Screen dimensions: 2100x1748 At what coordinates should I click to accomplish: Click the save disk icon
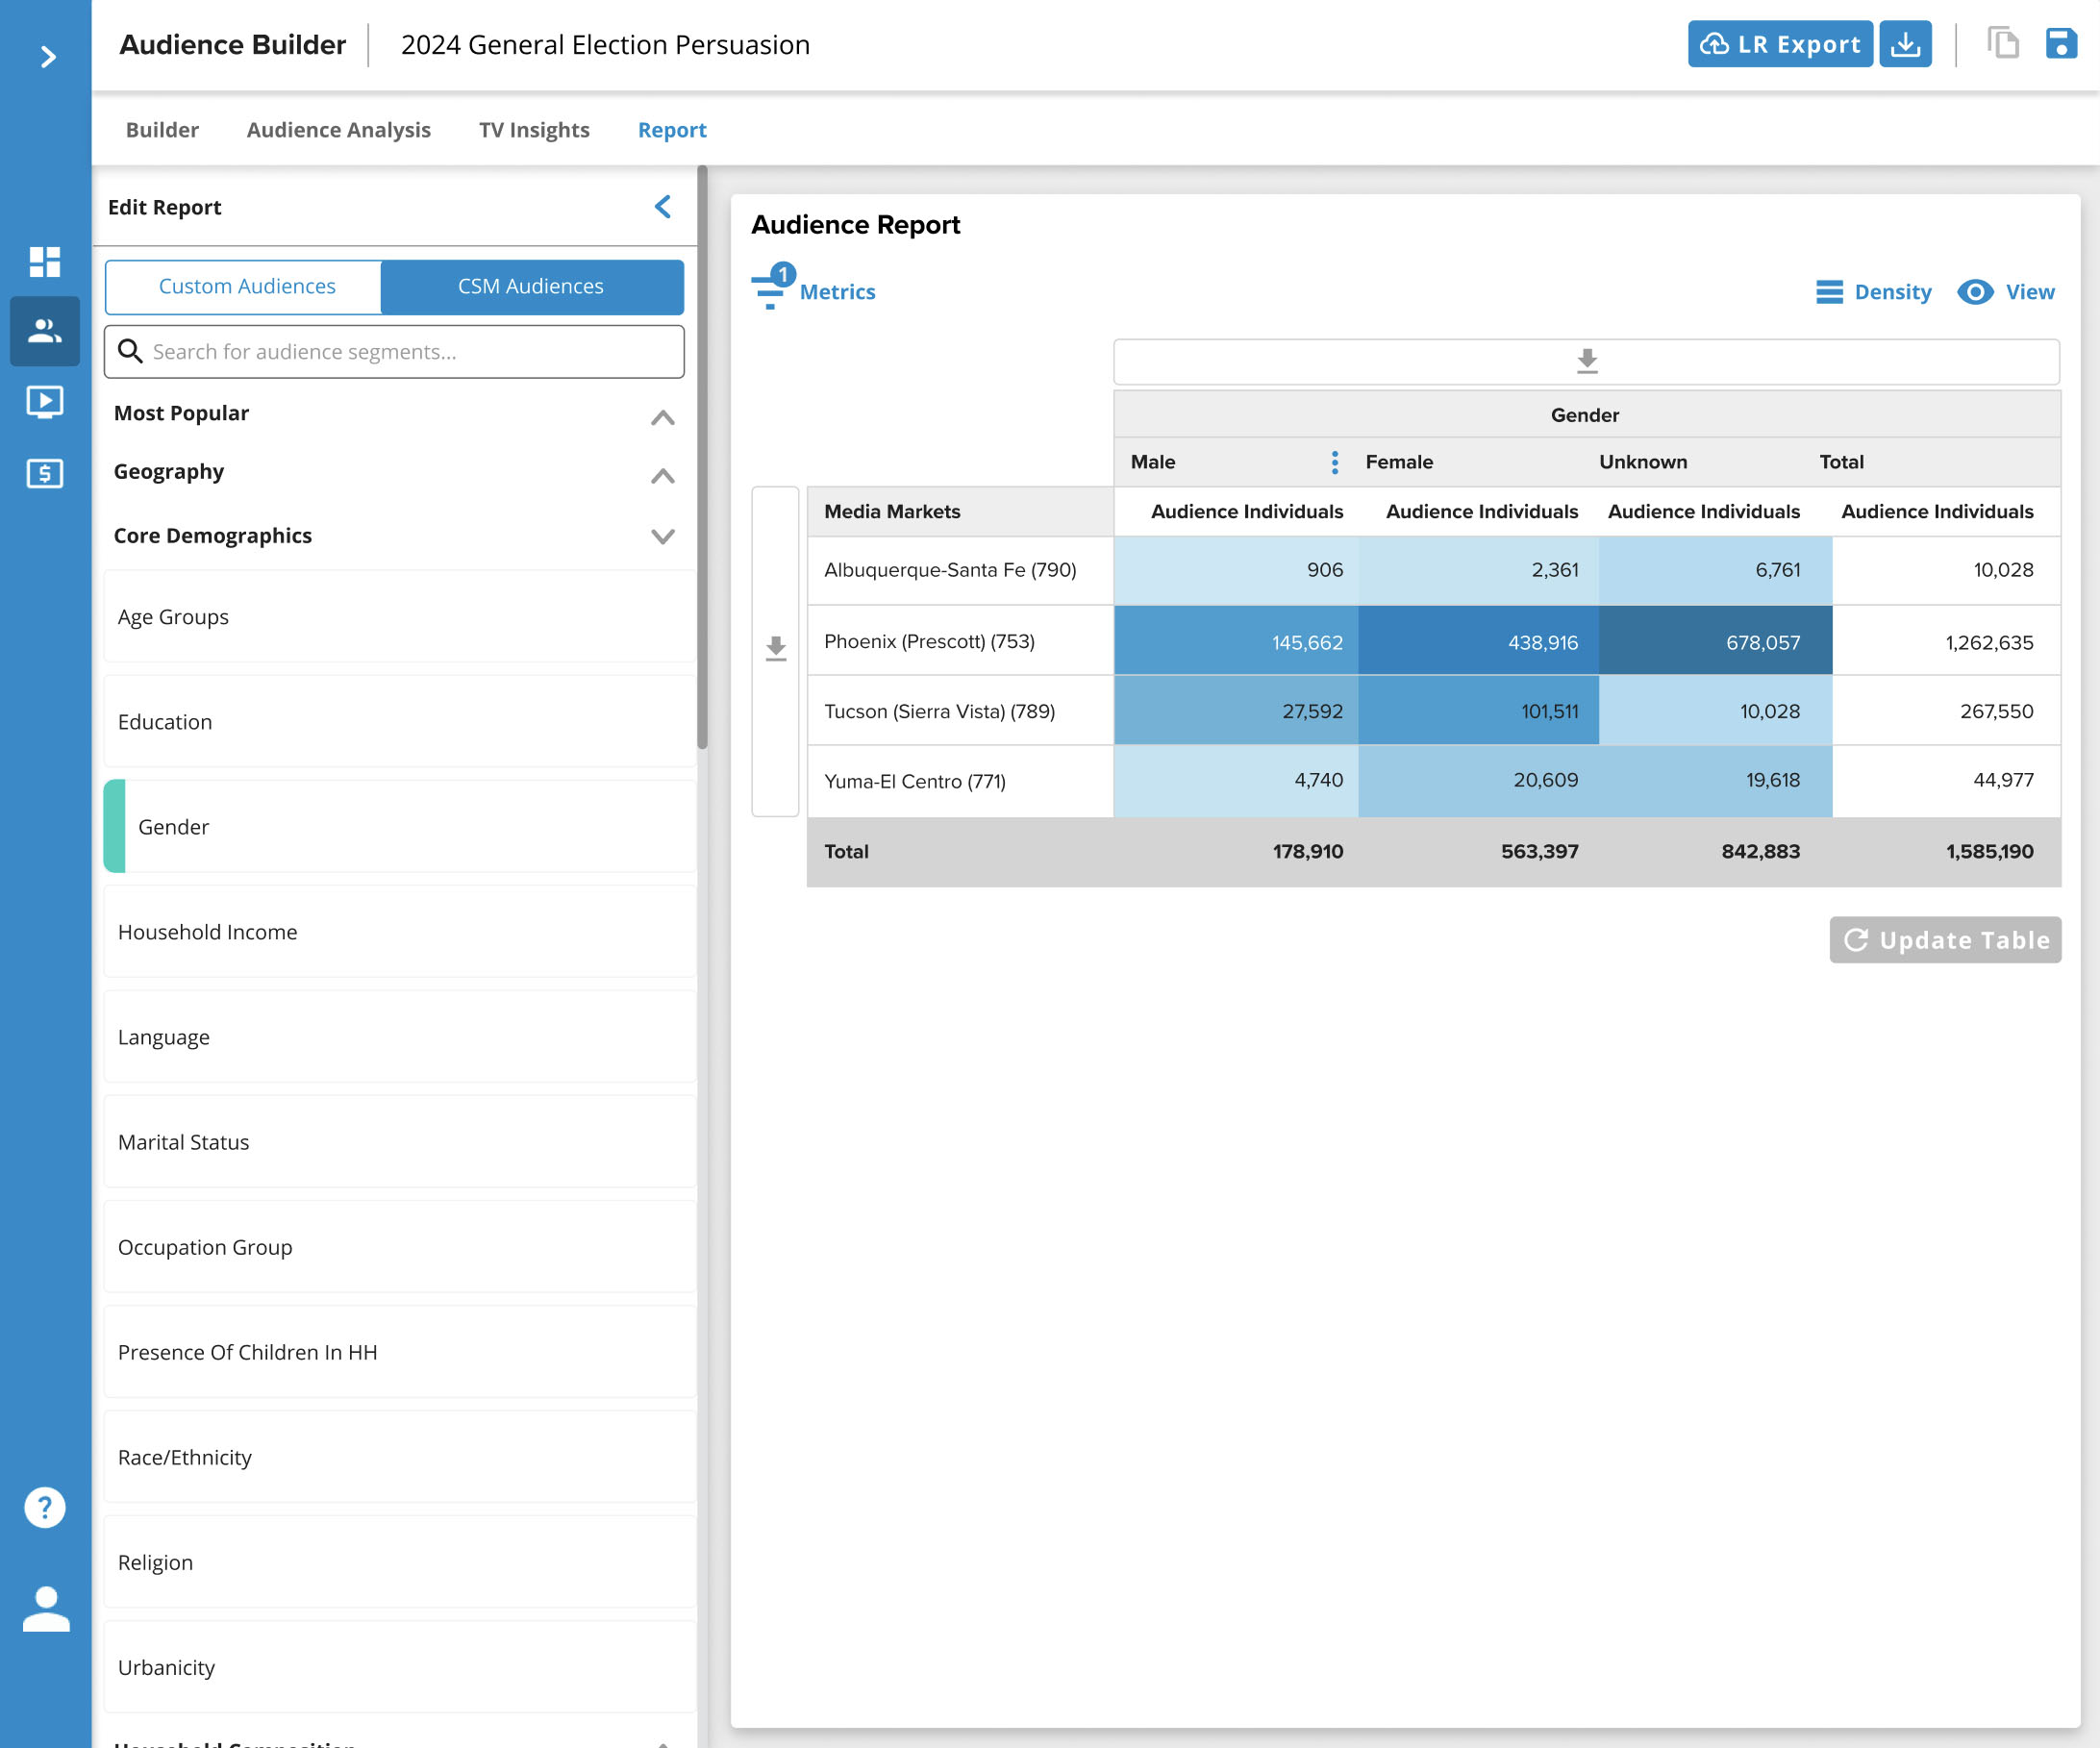point(2061,44)
